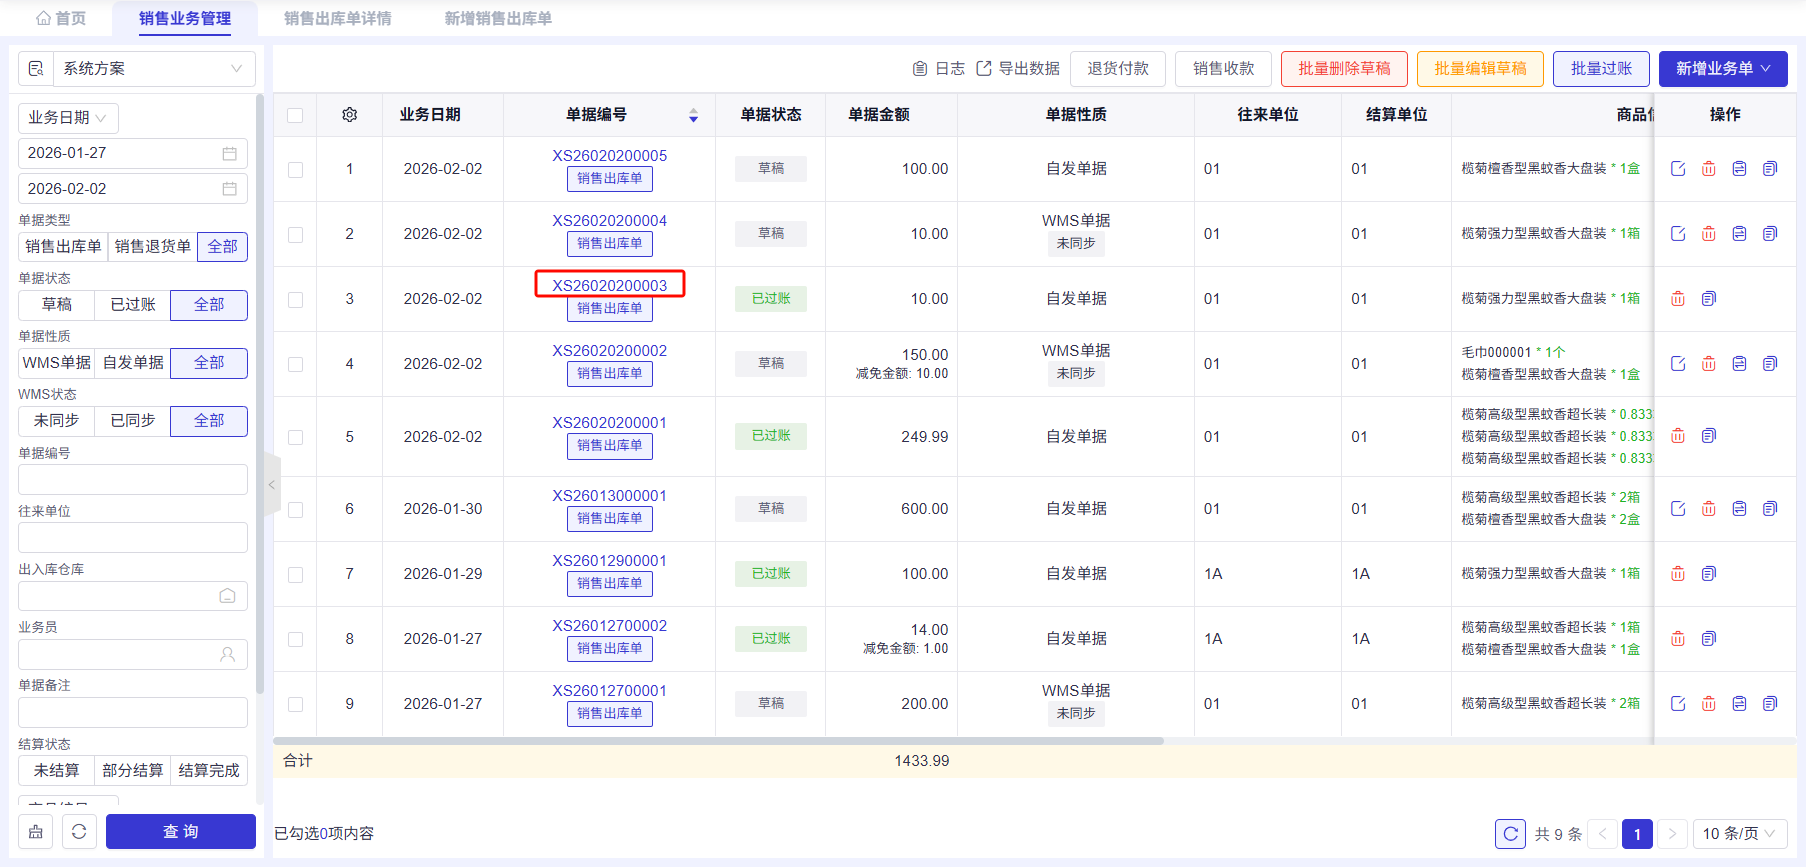1806x867 pixels.
Task: Switch to the 新增销售出库单 tab
Action: 498,18
